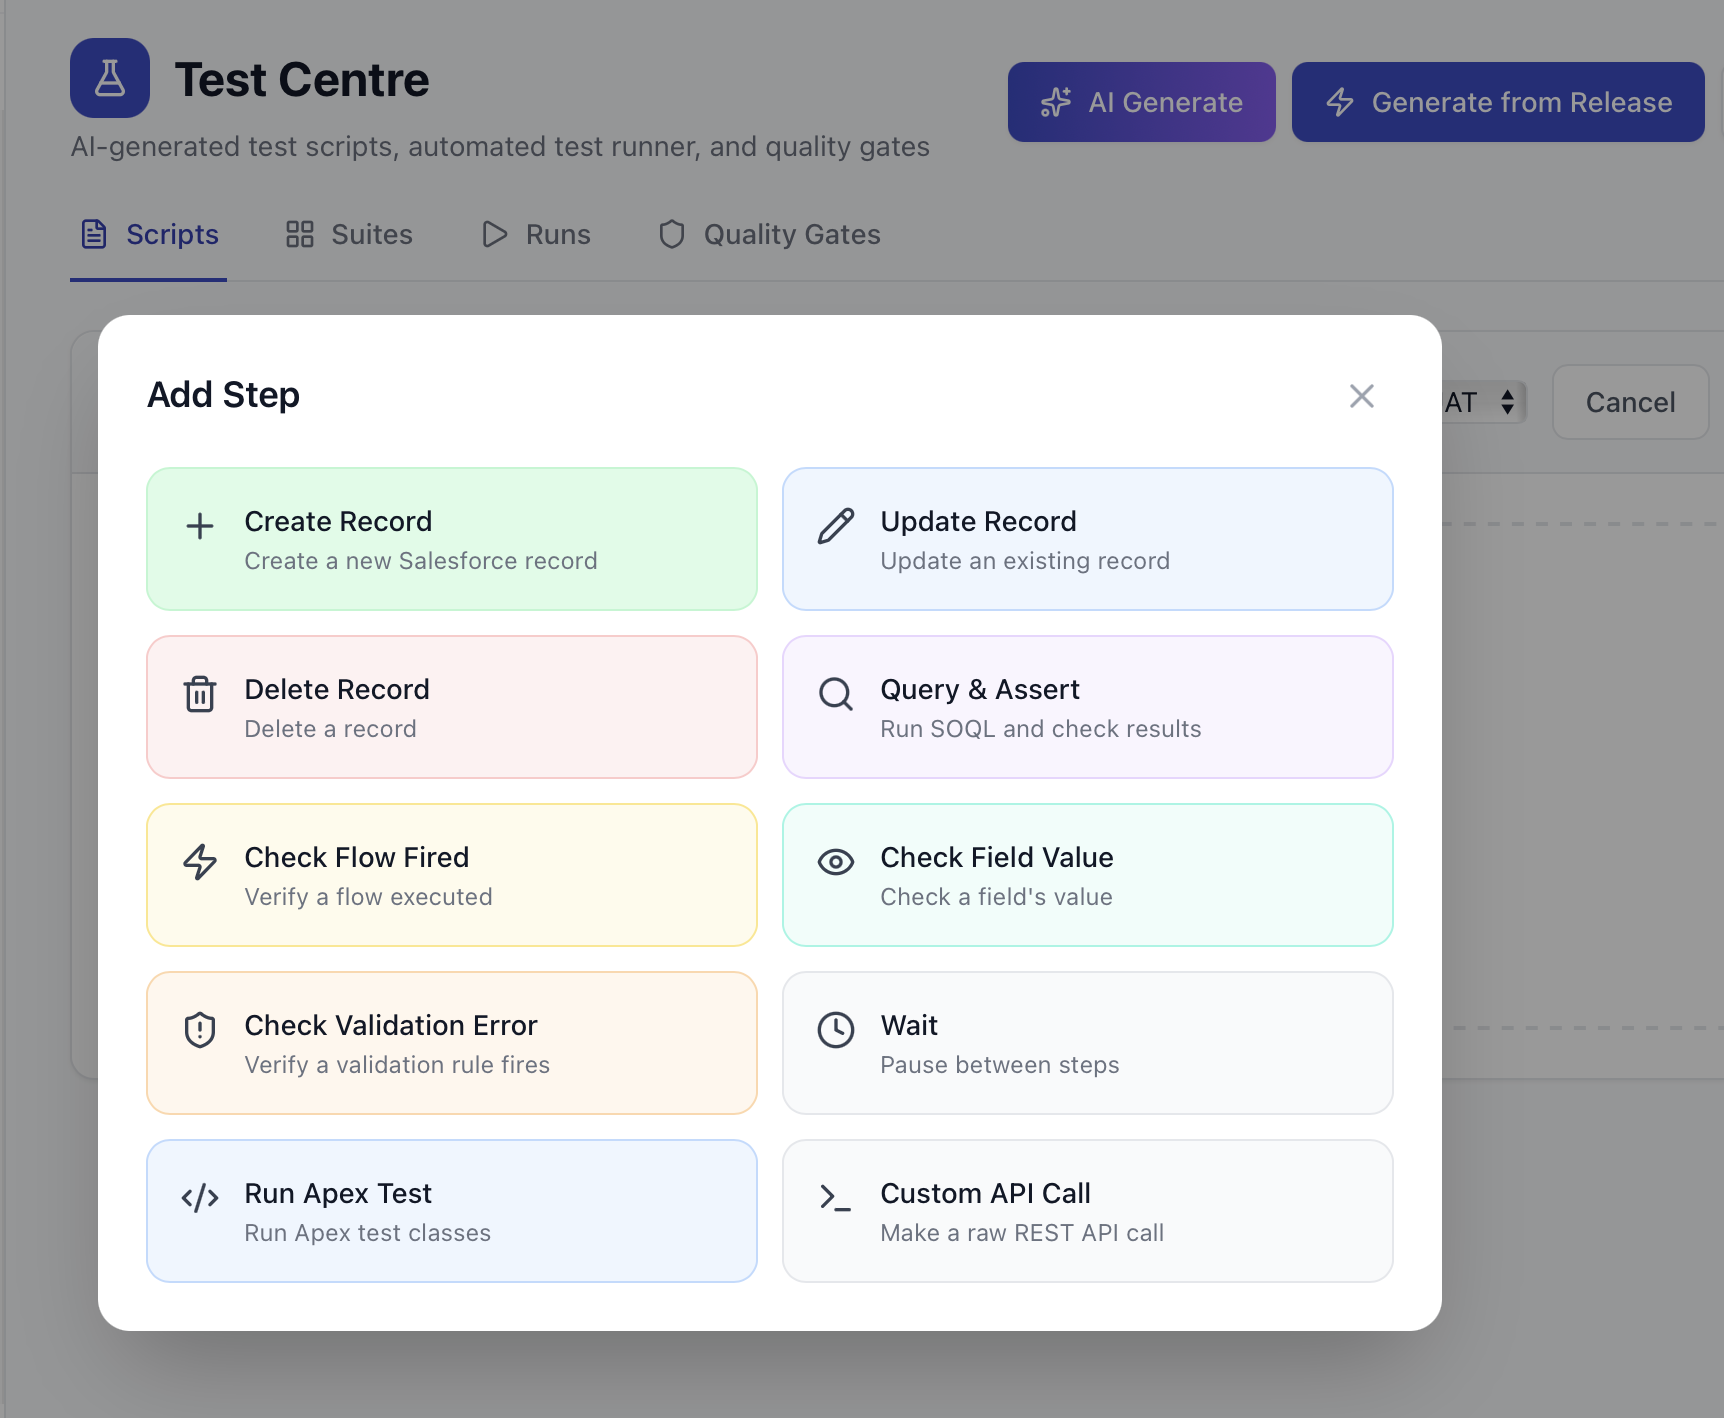Click the Wait clock icon
1724x1418 pixels.
pos(836,1030)
